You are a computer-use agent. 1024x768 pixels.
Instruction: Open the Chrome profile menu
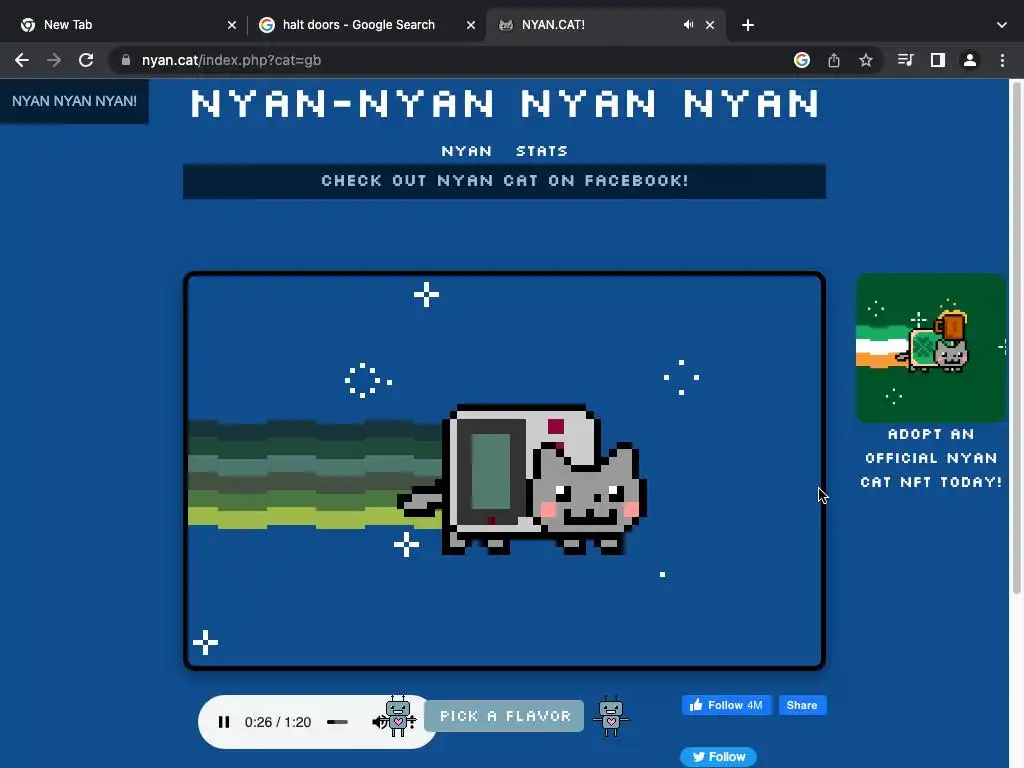click(970, 60)
